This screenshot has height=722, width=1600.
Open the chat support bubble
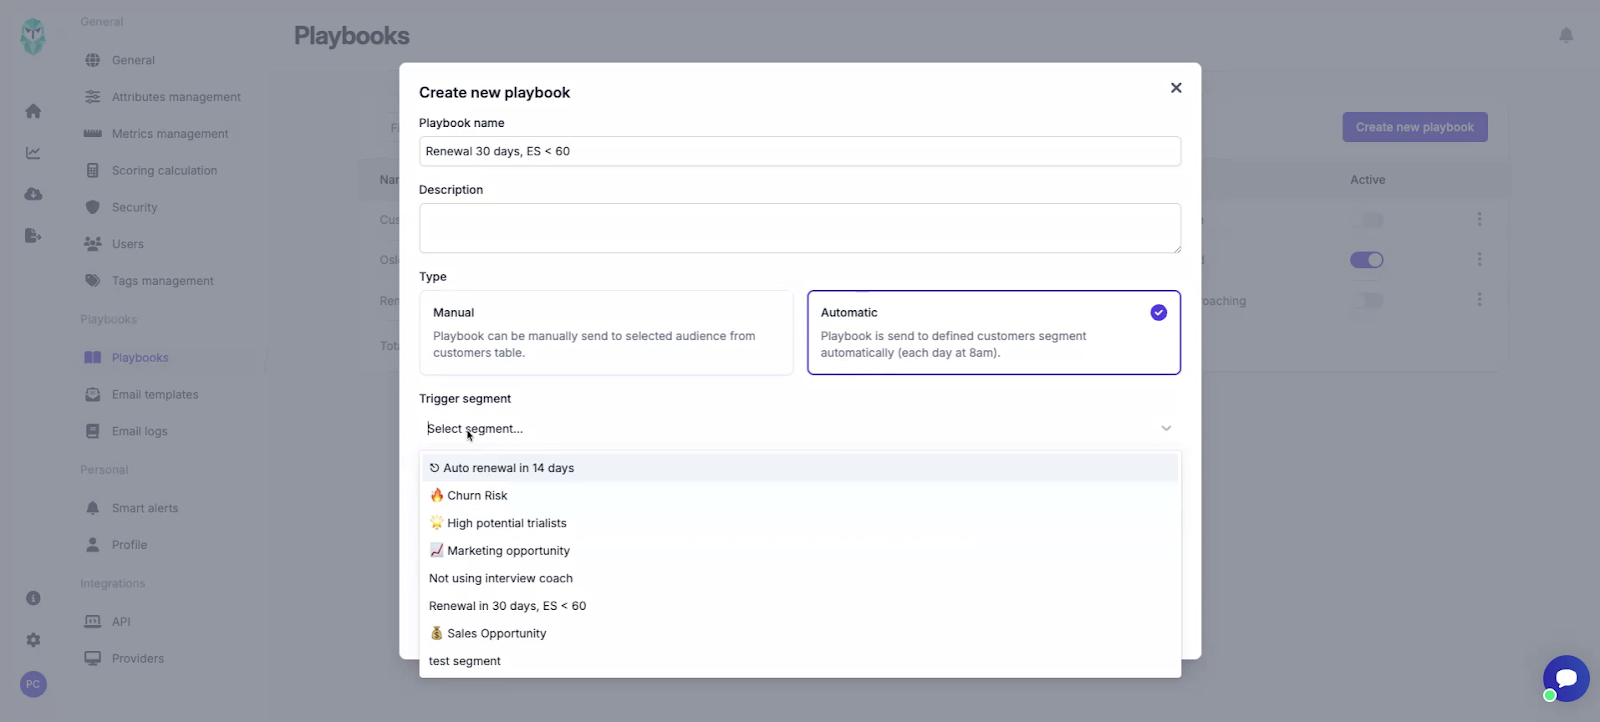(1566, 678)
